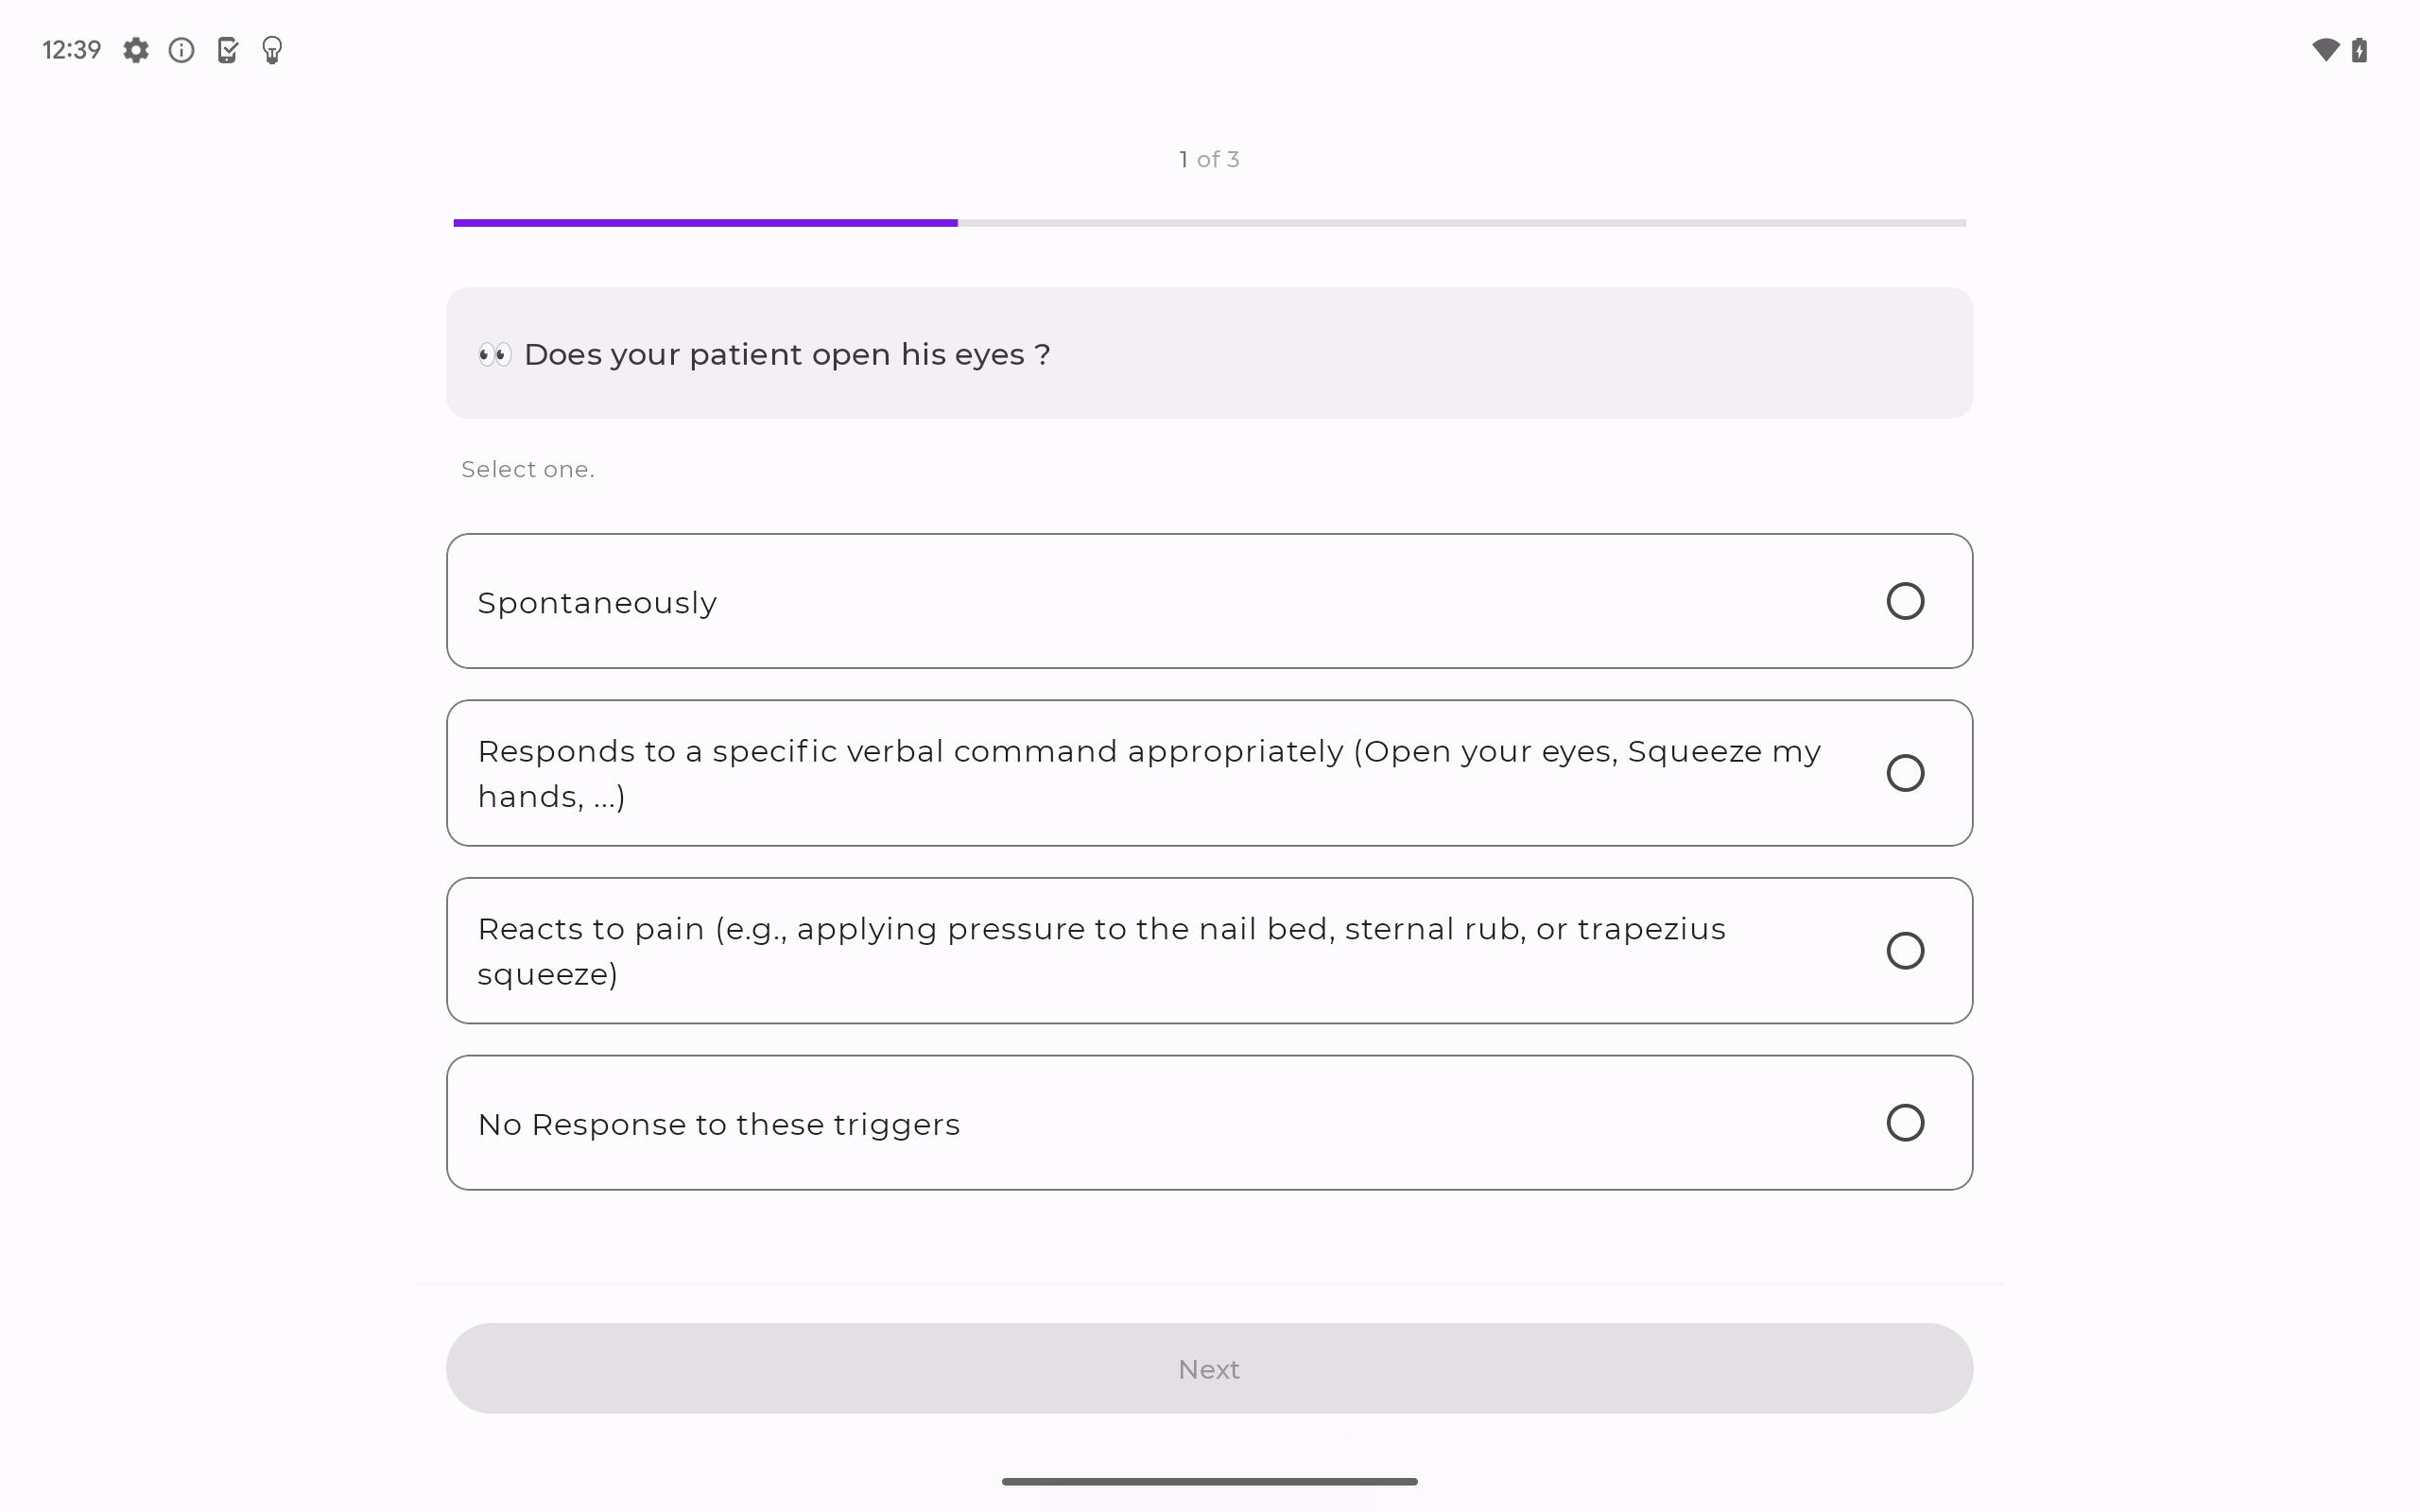Choose 'No Response to these triggers' option
Viewport: 2420px width, 1512px height.
(1209, 1123)
